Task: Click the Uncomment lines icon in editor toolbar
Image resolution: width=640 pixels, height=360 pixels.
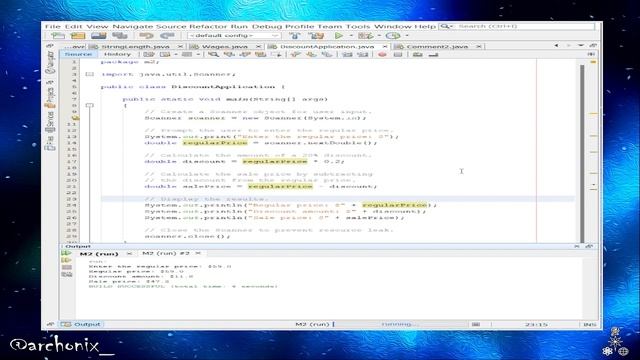Action: tap(433, 54)
